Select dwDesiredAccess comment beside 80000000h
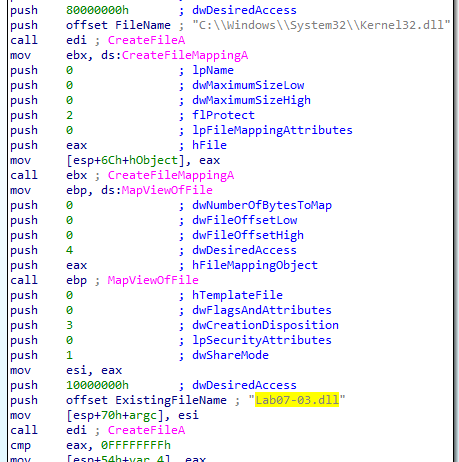 point(244,10)
